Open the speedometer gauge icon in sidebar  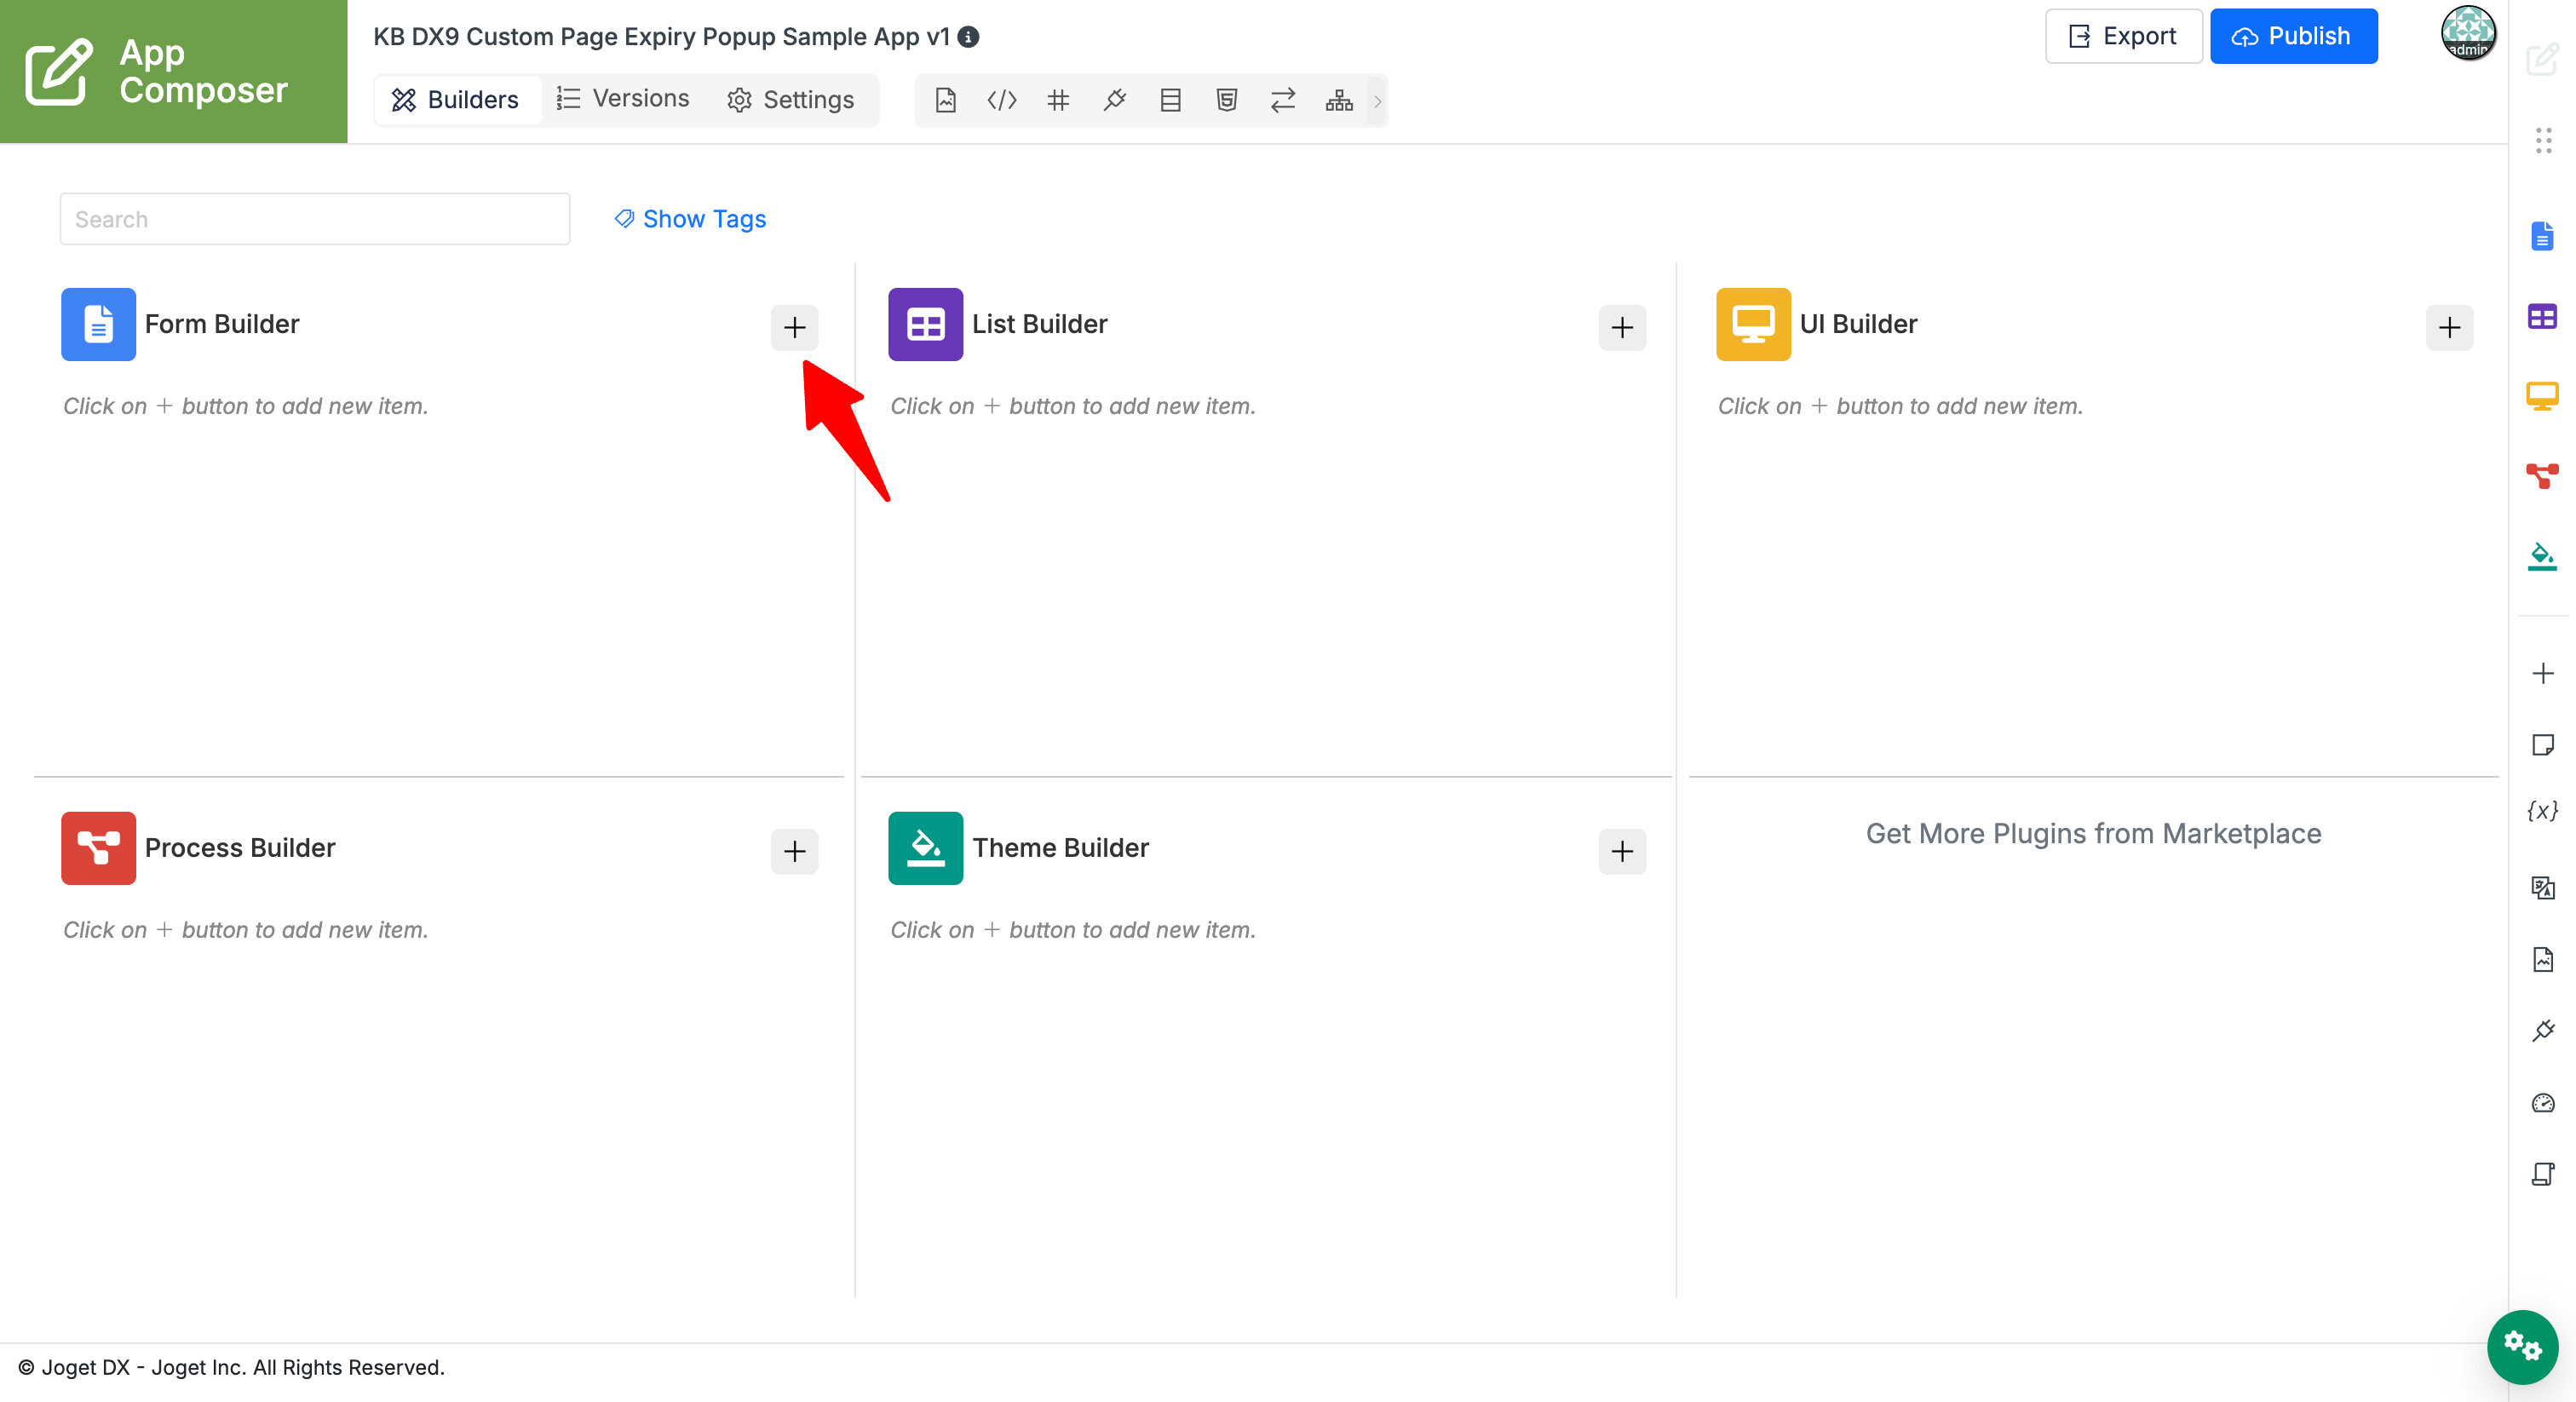(2543, 1103)
